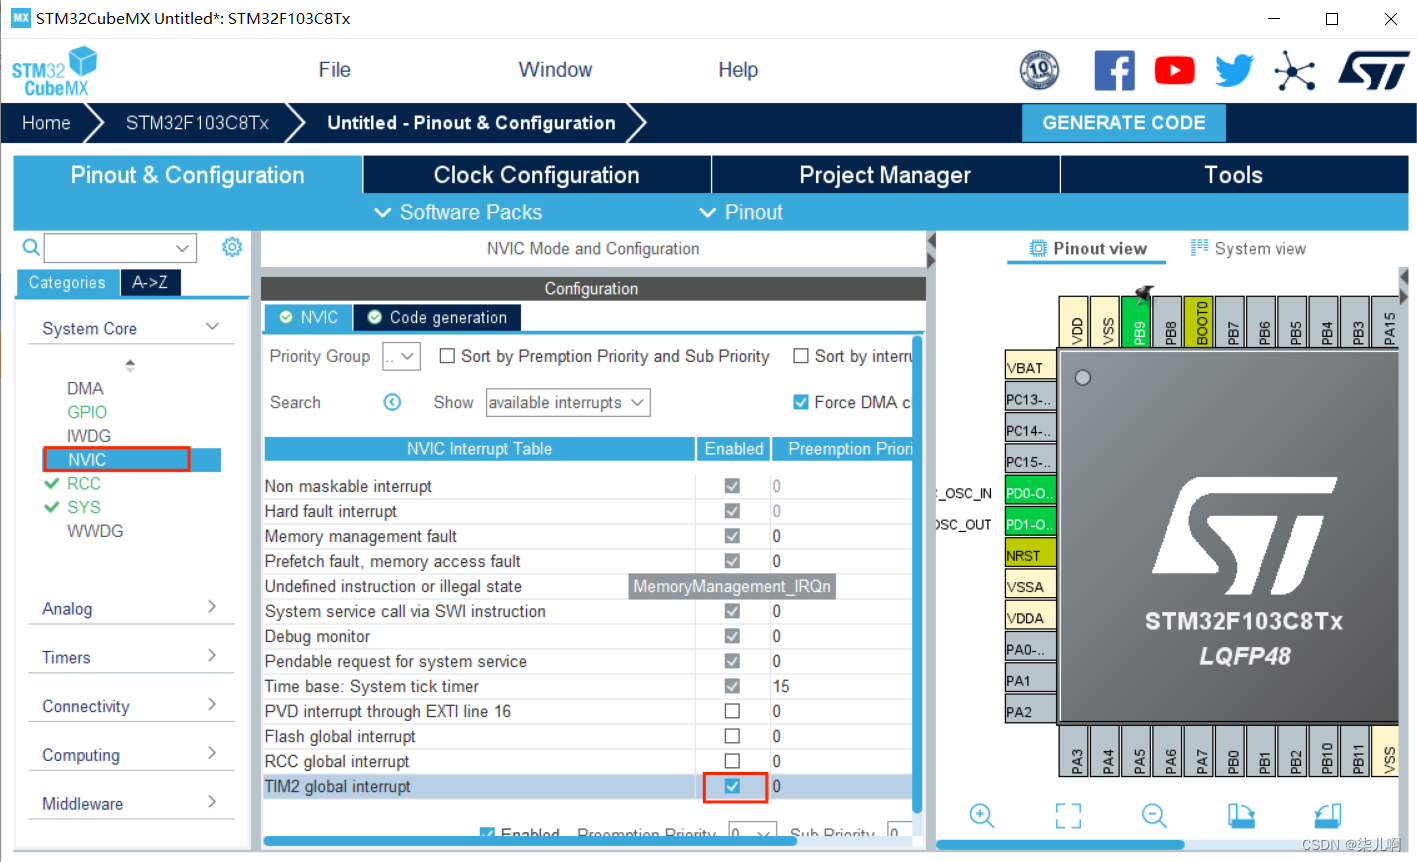
Task: Zoom in on the pinout view
Action: (x=982, y=816)
